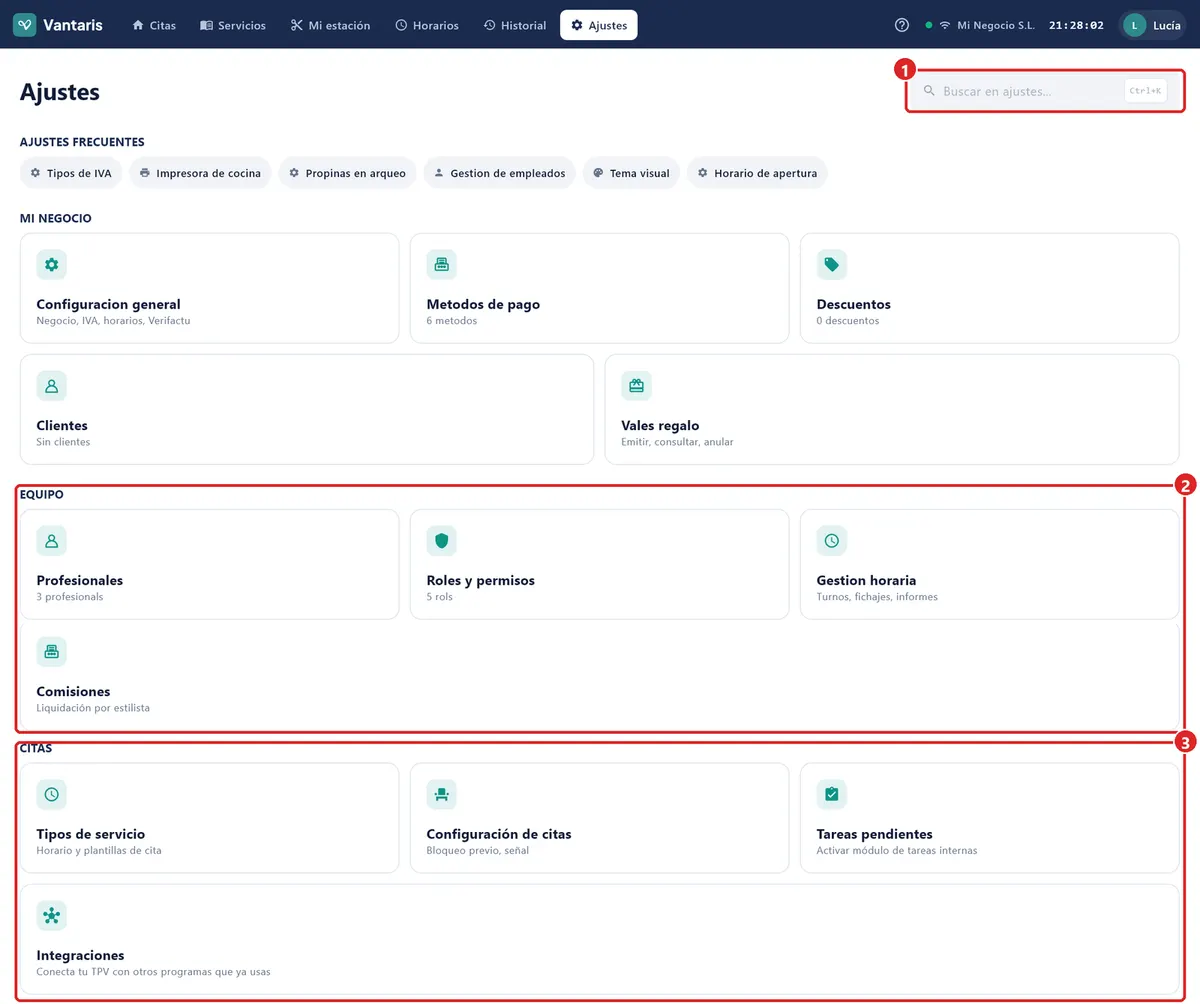Open the Servicios tab
The image size is (1200, 1004).
coord(233,25)
